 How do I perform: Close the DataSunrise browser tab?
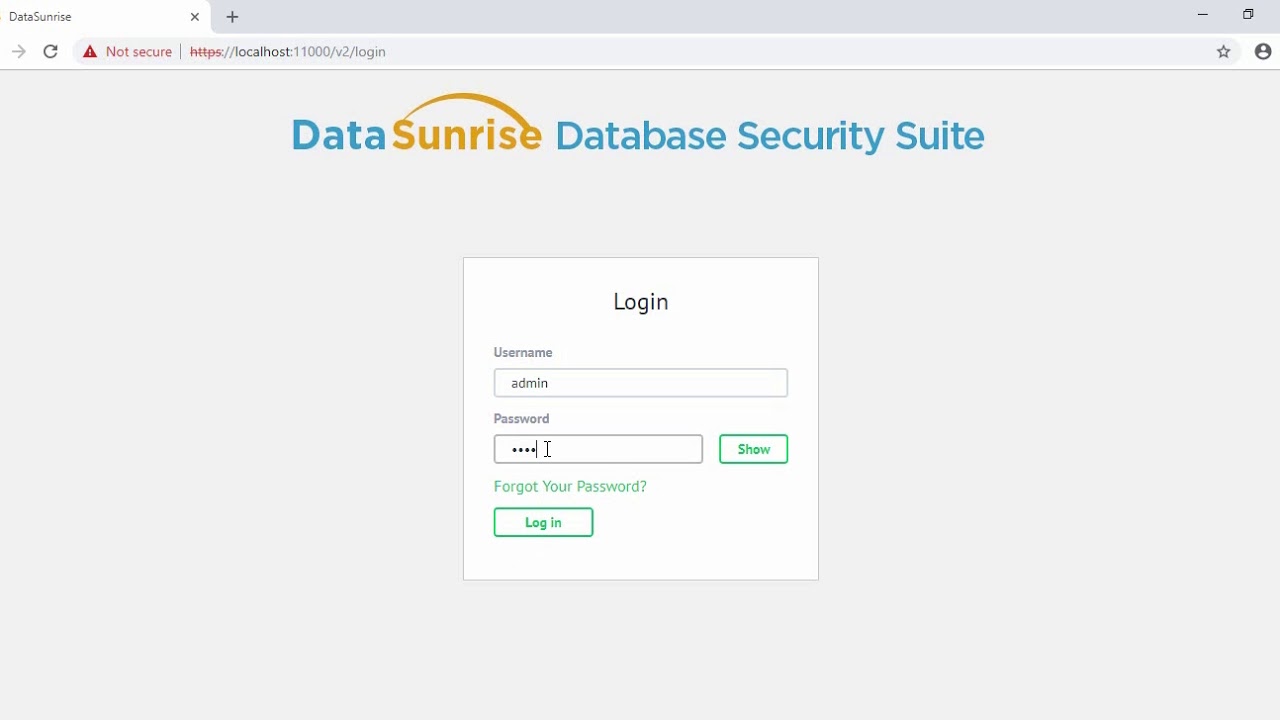coord(195,17)
